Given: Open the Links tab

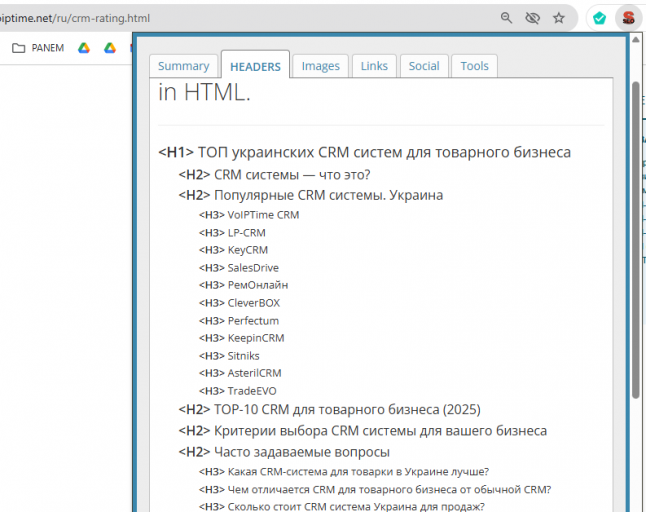Looking at the screenshot, I should click(374, 66).
